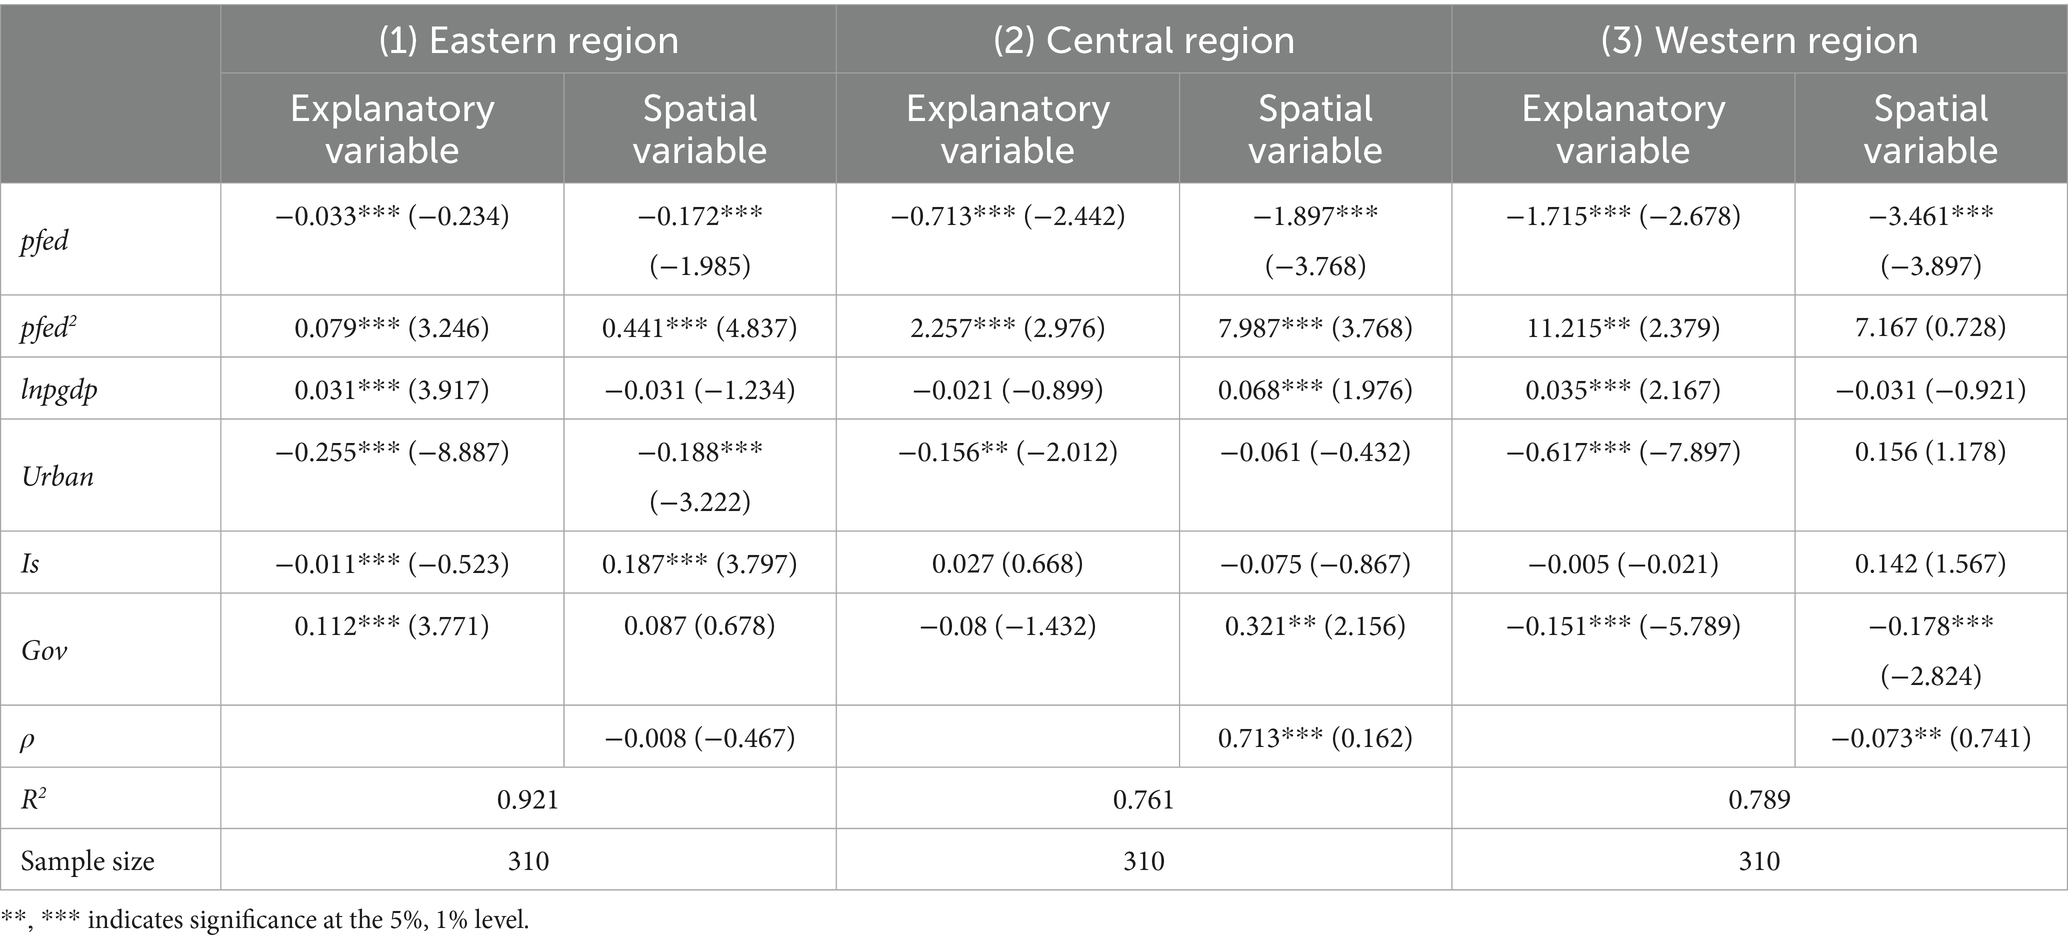
Task: Click the Eastern Spatial variable subheader
Action: click(700, 129)
